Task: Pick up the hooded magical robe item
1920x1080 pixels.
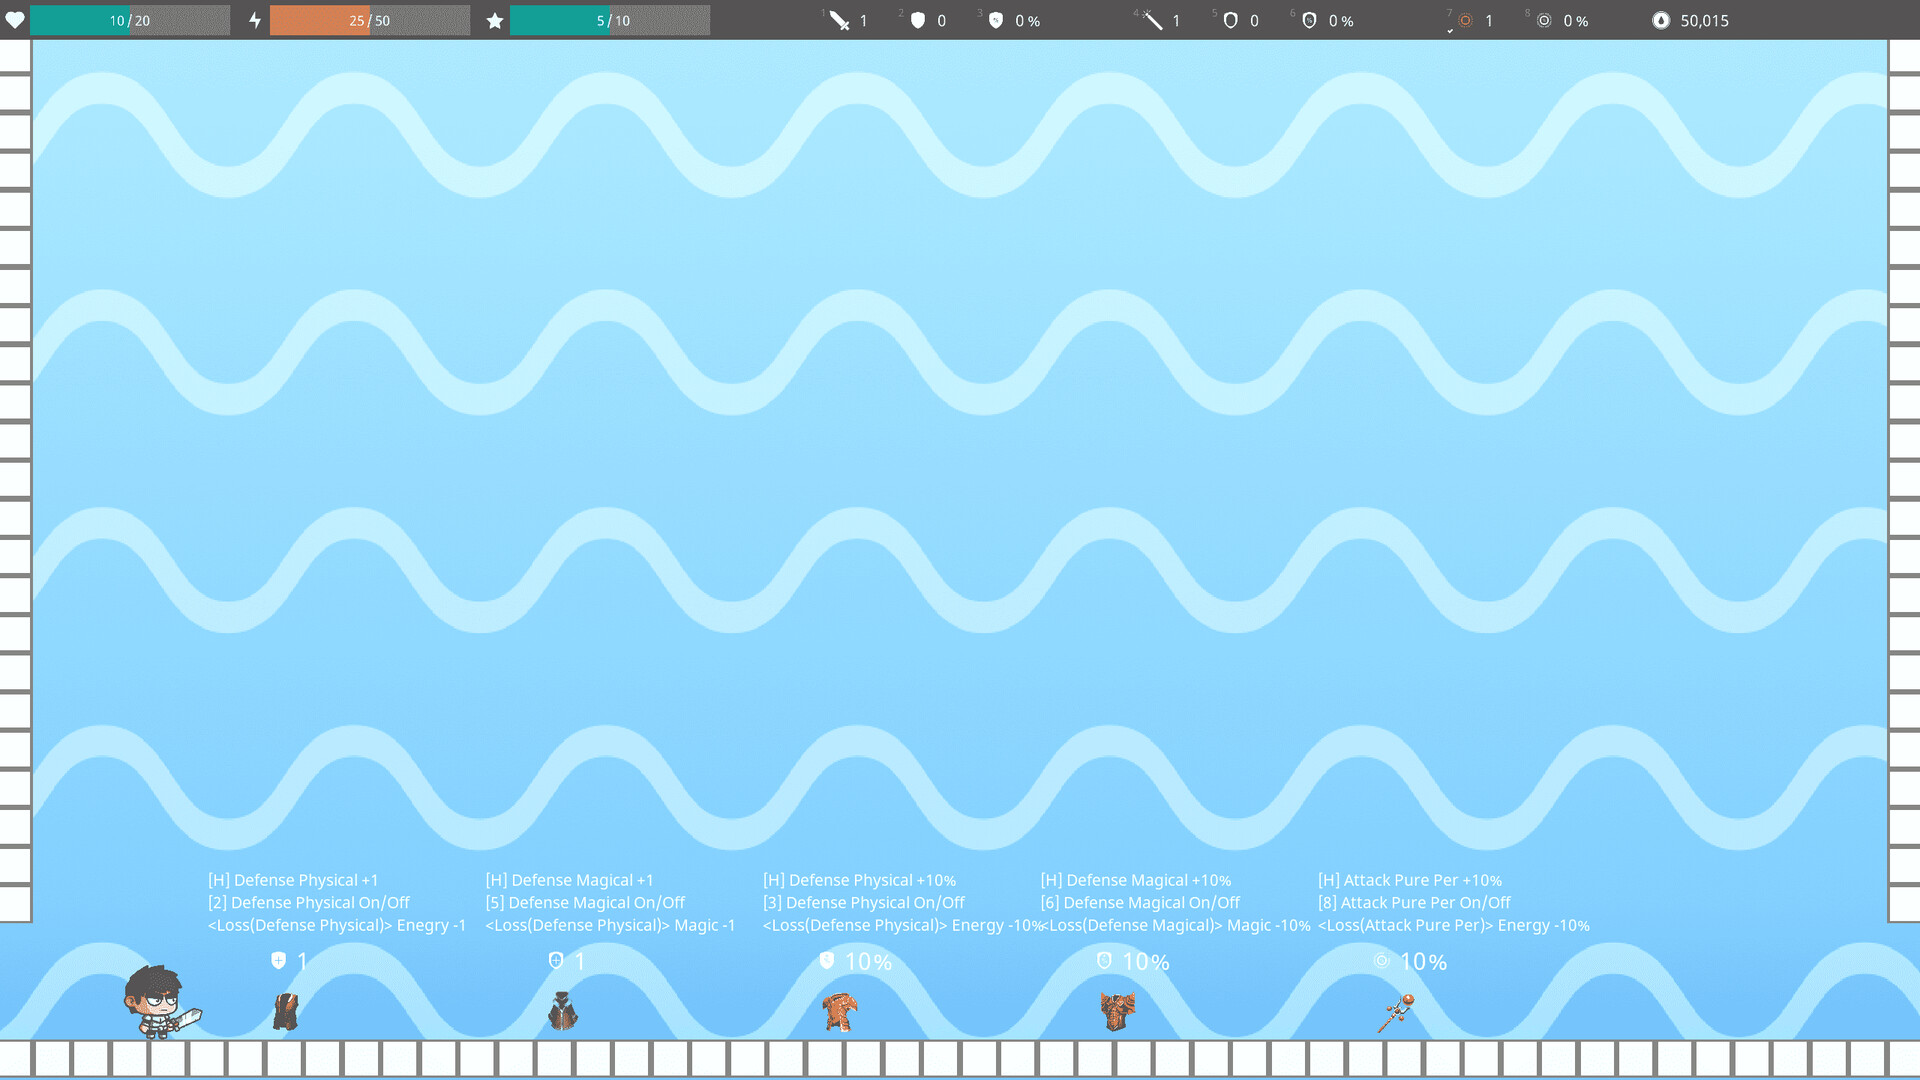Action: click(563, 1012)
